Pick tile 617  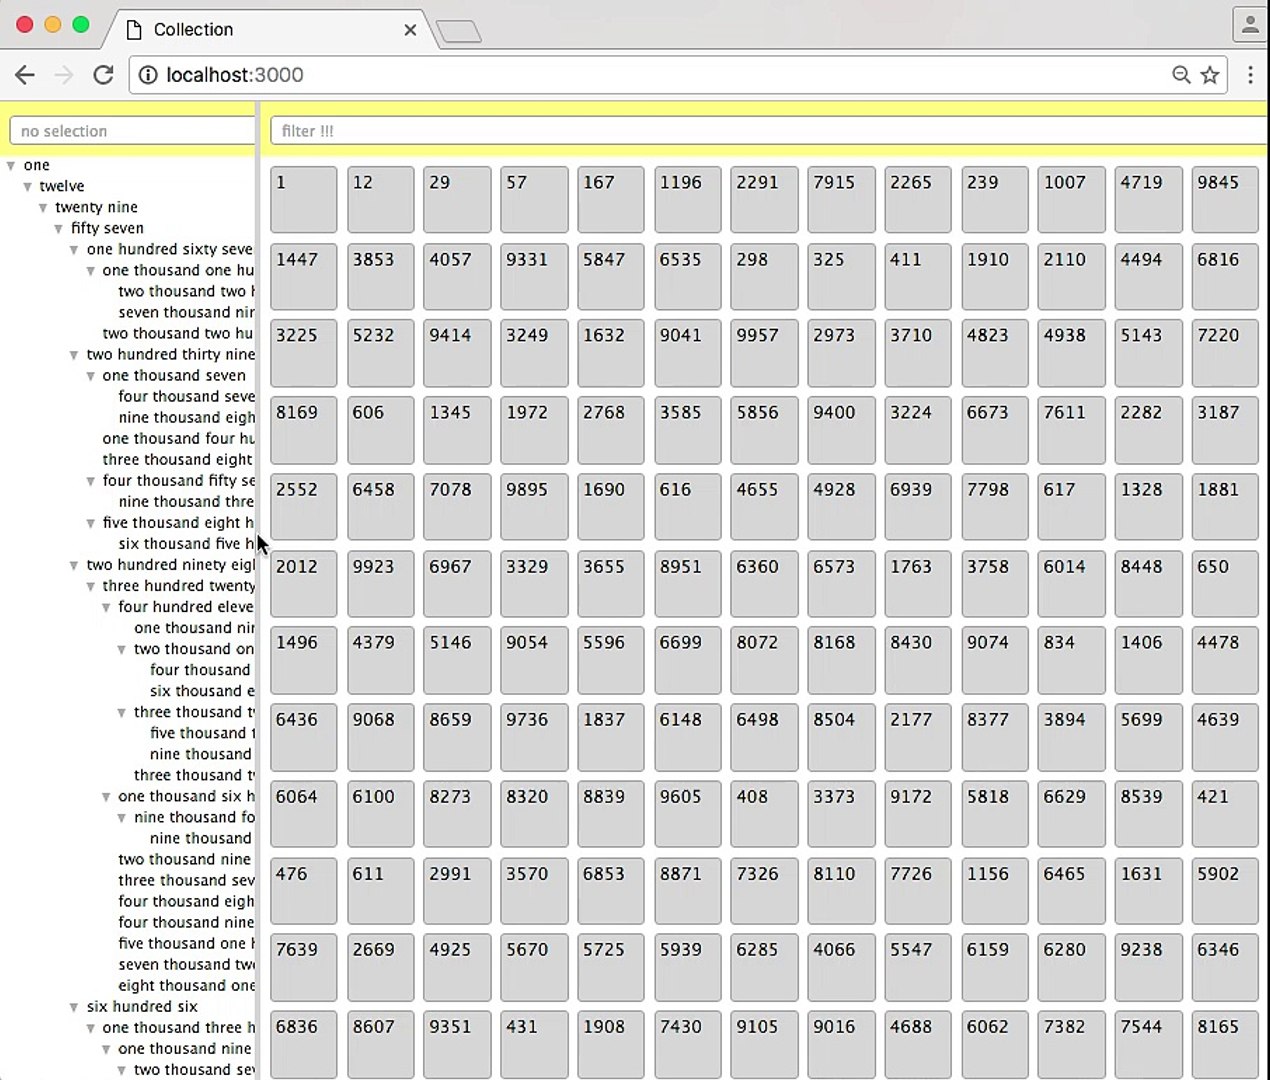(1071, 507)
